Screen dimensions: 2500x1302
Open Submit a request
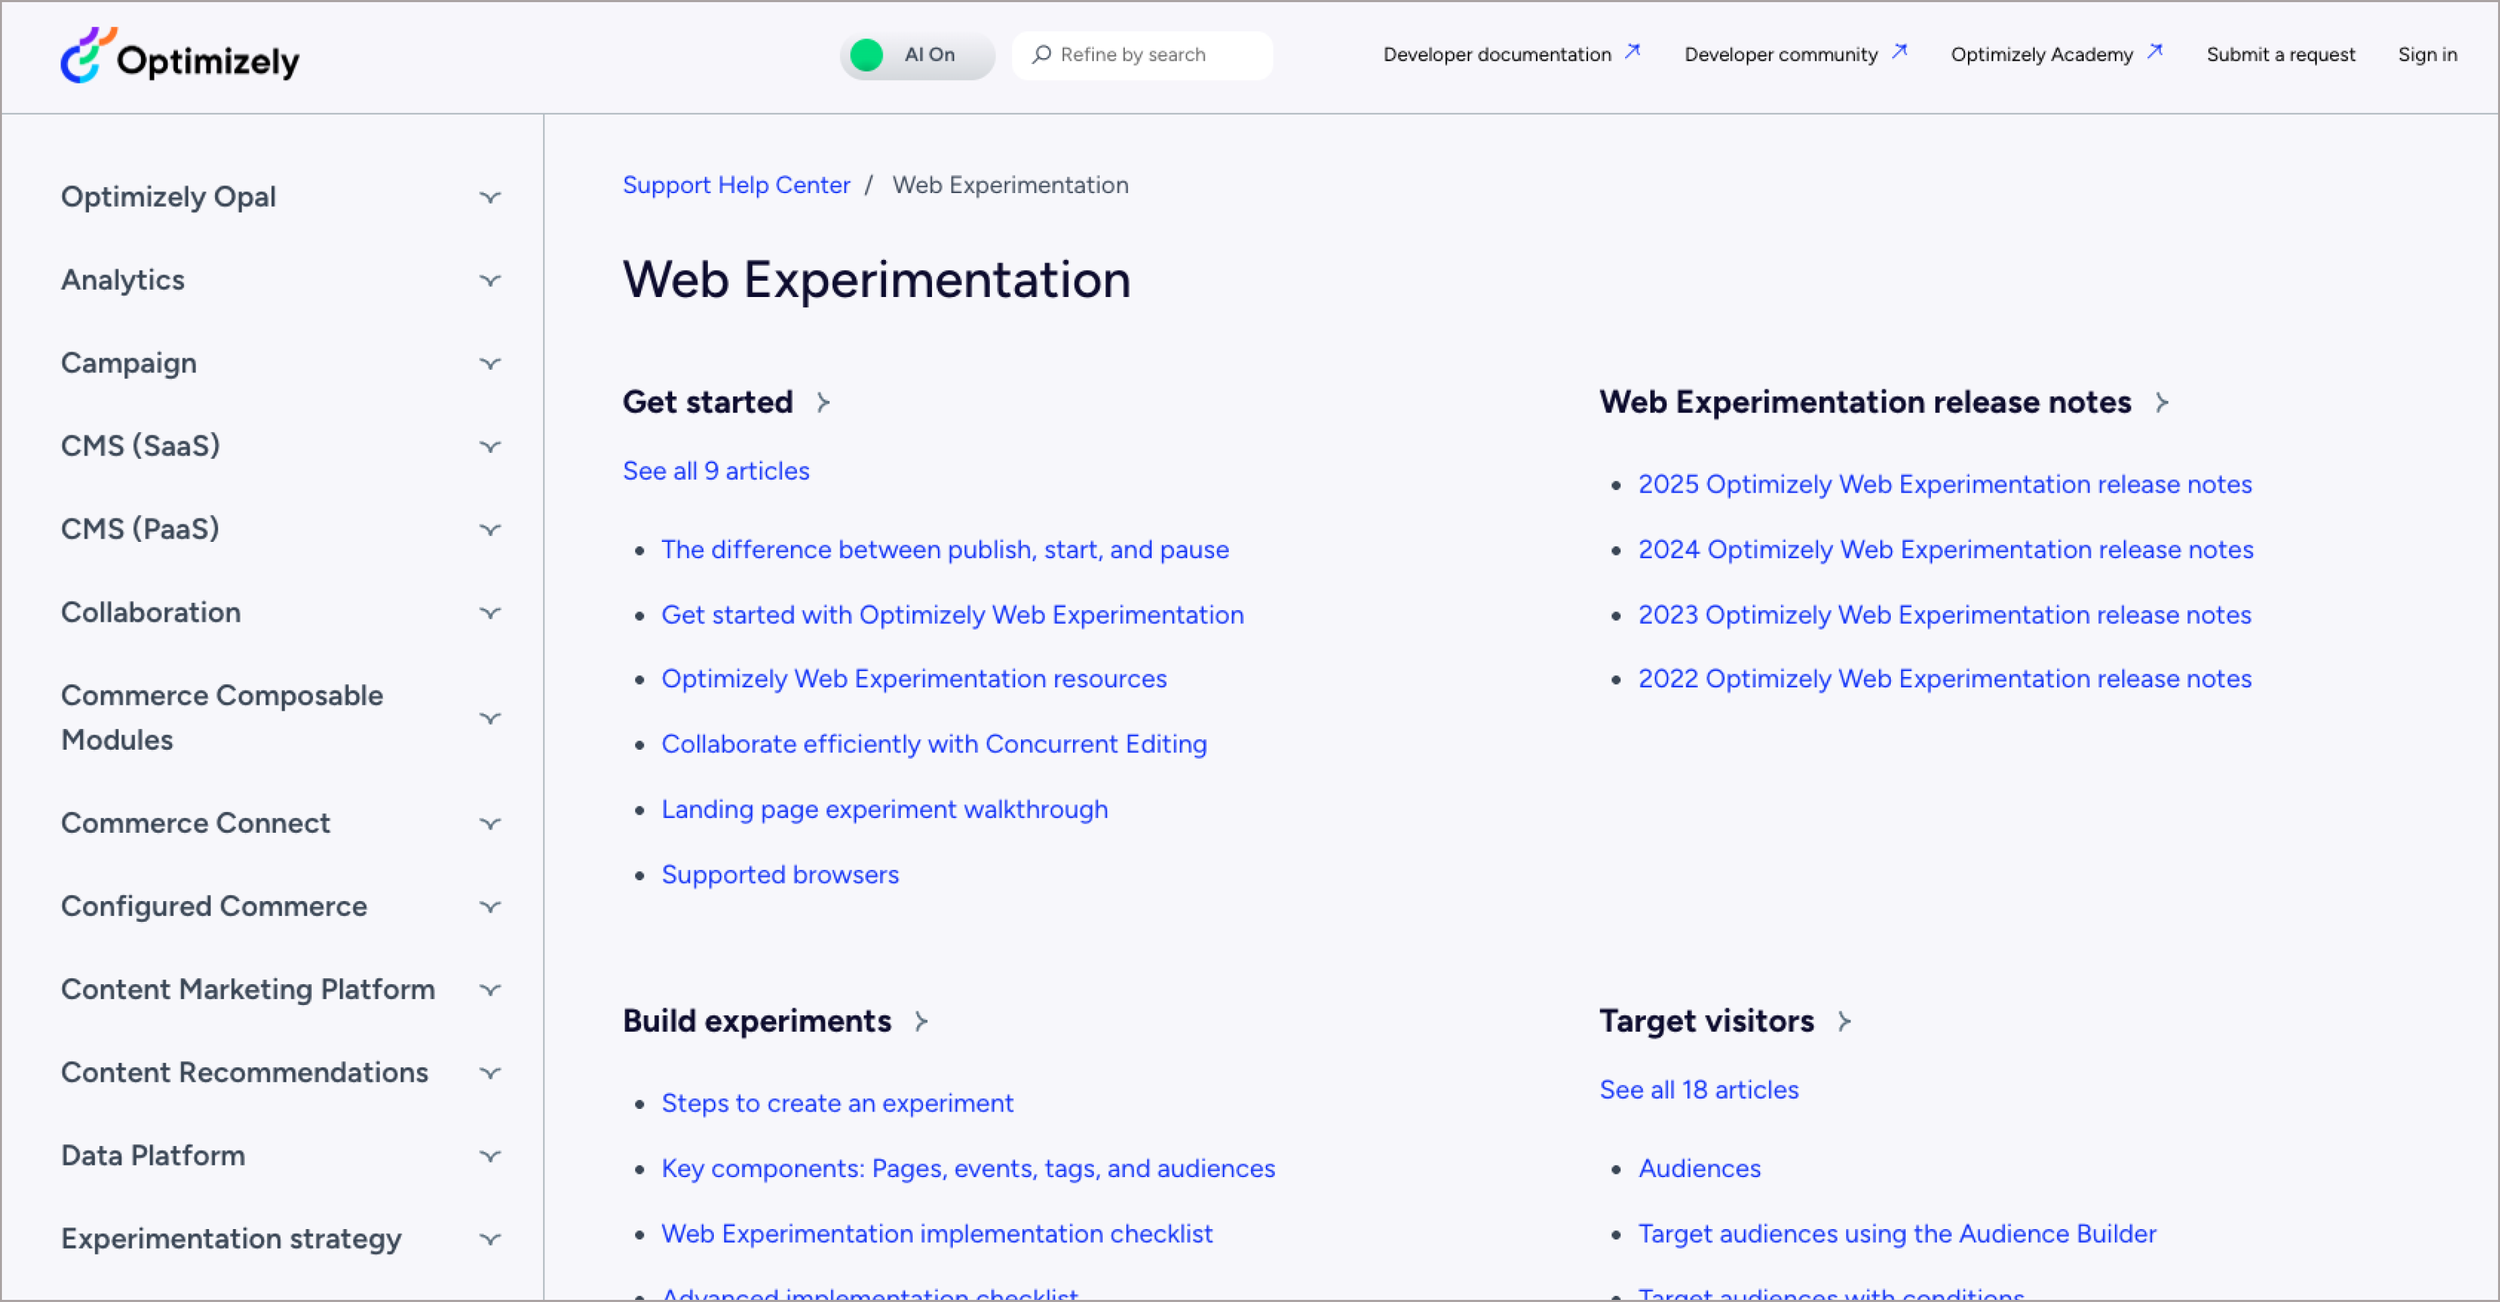click(x=2280, y=55)
